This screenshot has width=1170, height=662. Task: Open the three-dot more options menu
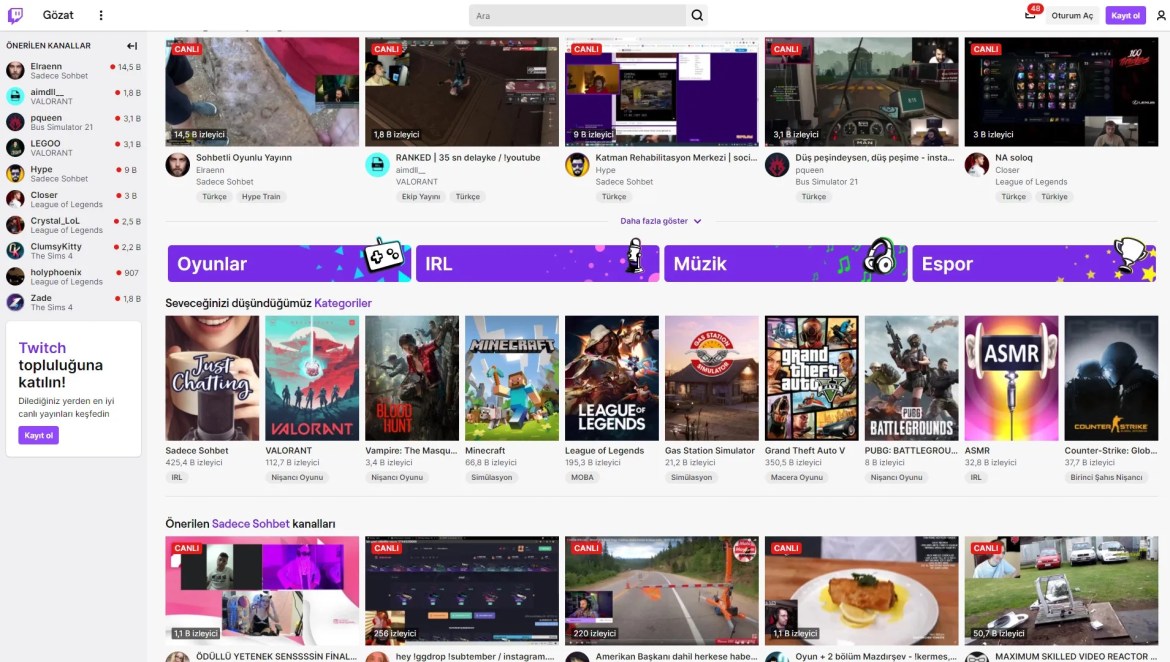click(101, 15)
